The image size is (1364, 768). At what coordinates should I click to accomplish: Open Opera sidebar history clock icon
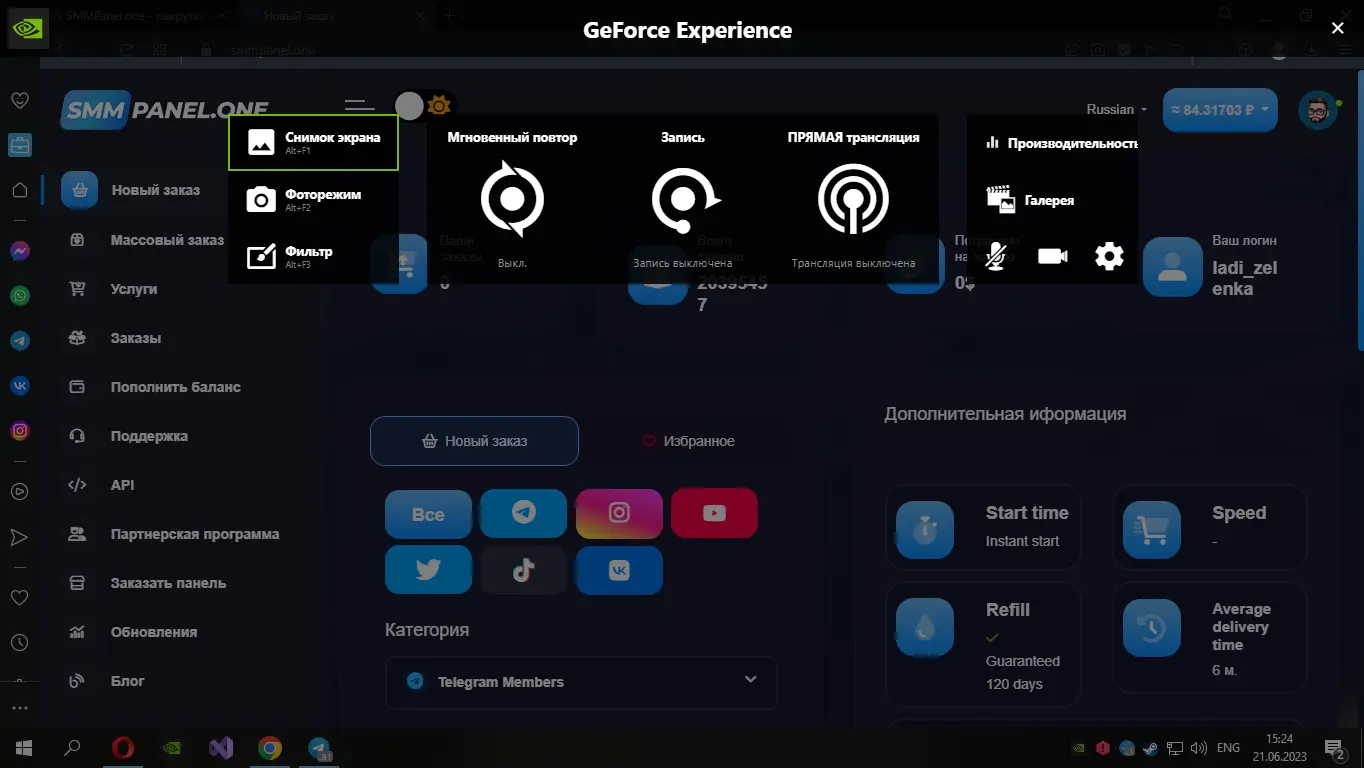coord(19,643)
